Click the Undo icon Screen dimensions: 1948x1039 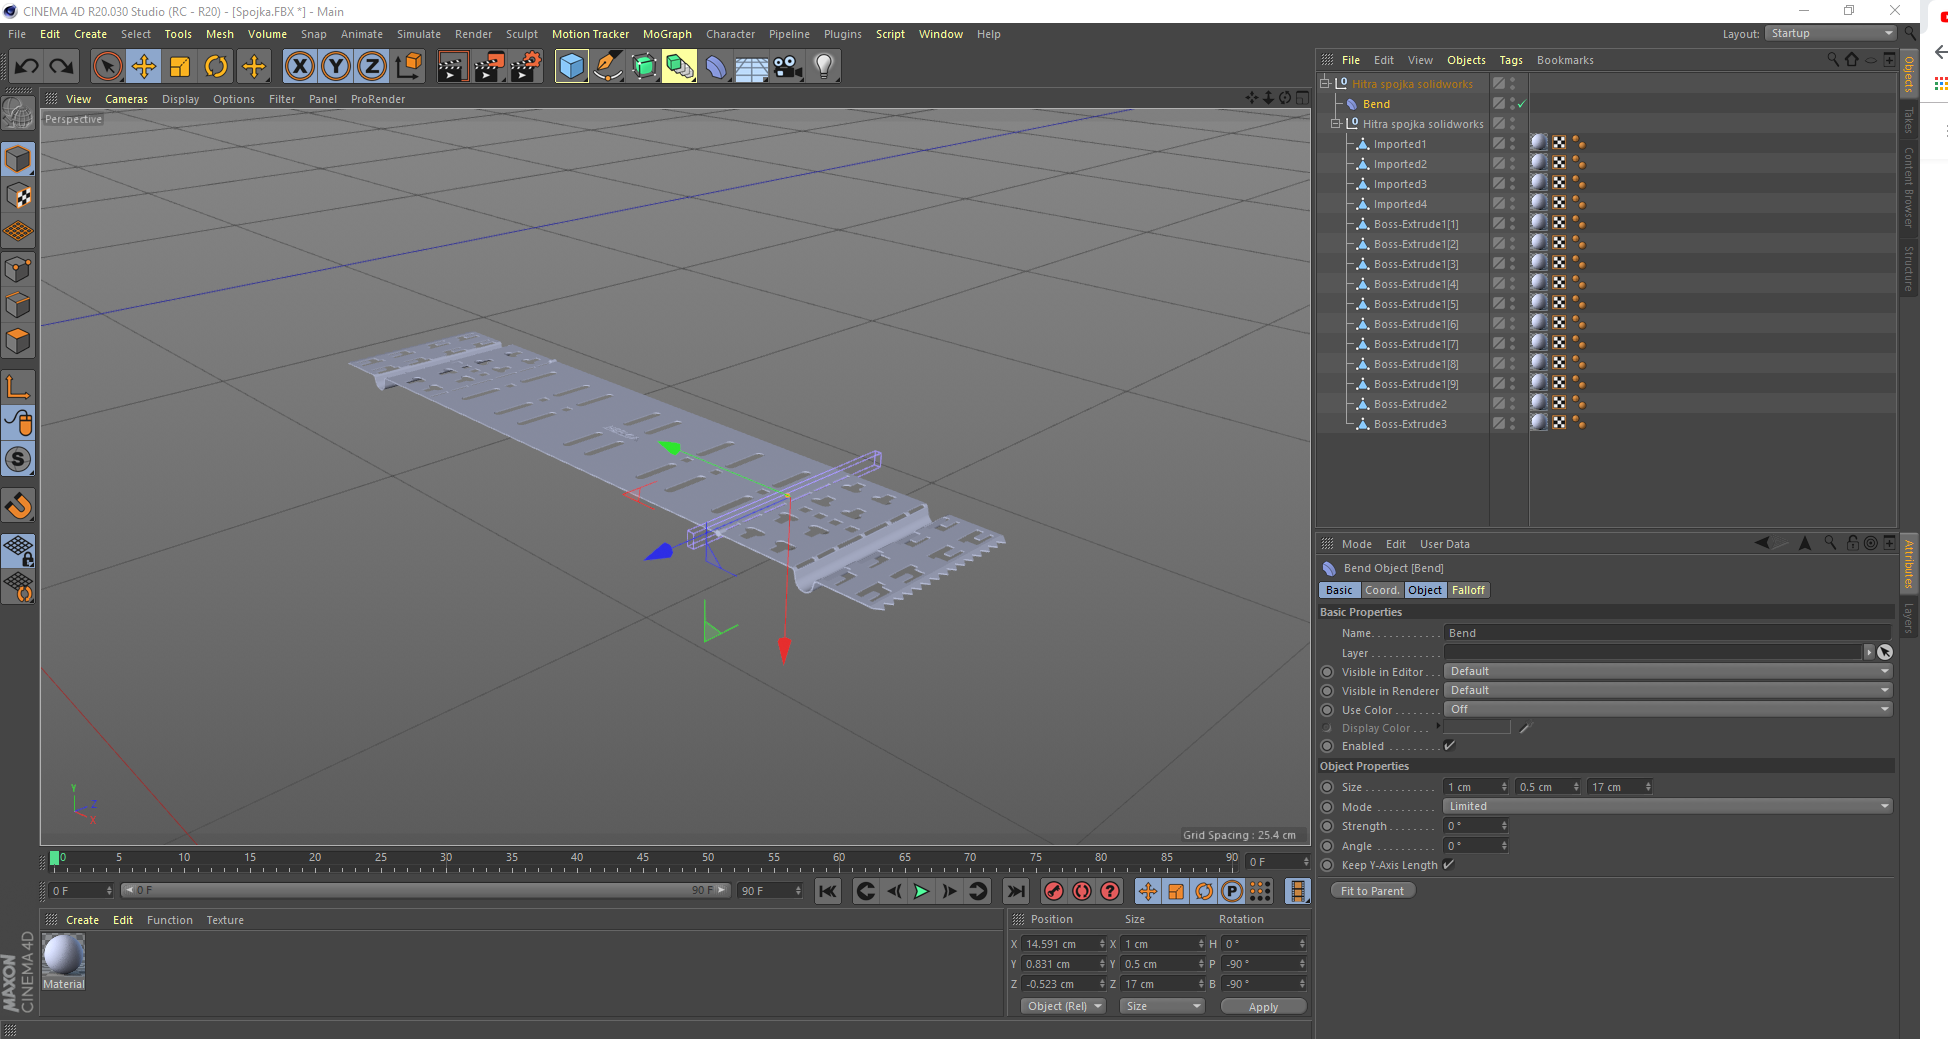pos(27,66)
